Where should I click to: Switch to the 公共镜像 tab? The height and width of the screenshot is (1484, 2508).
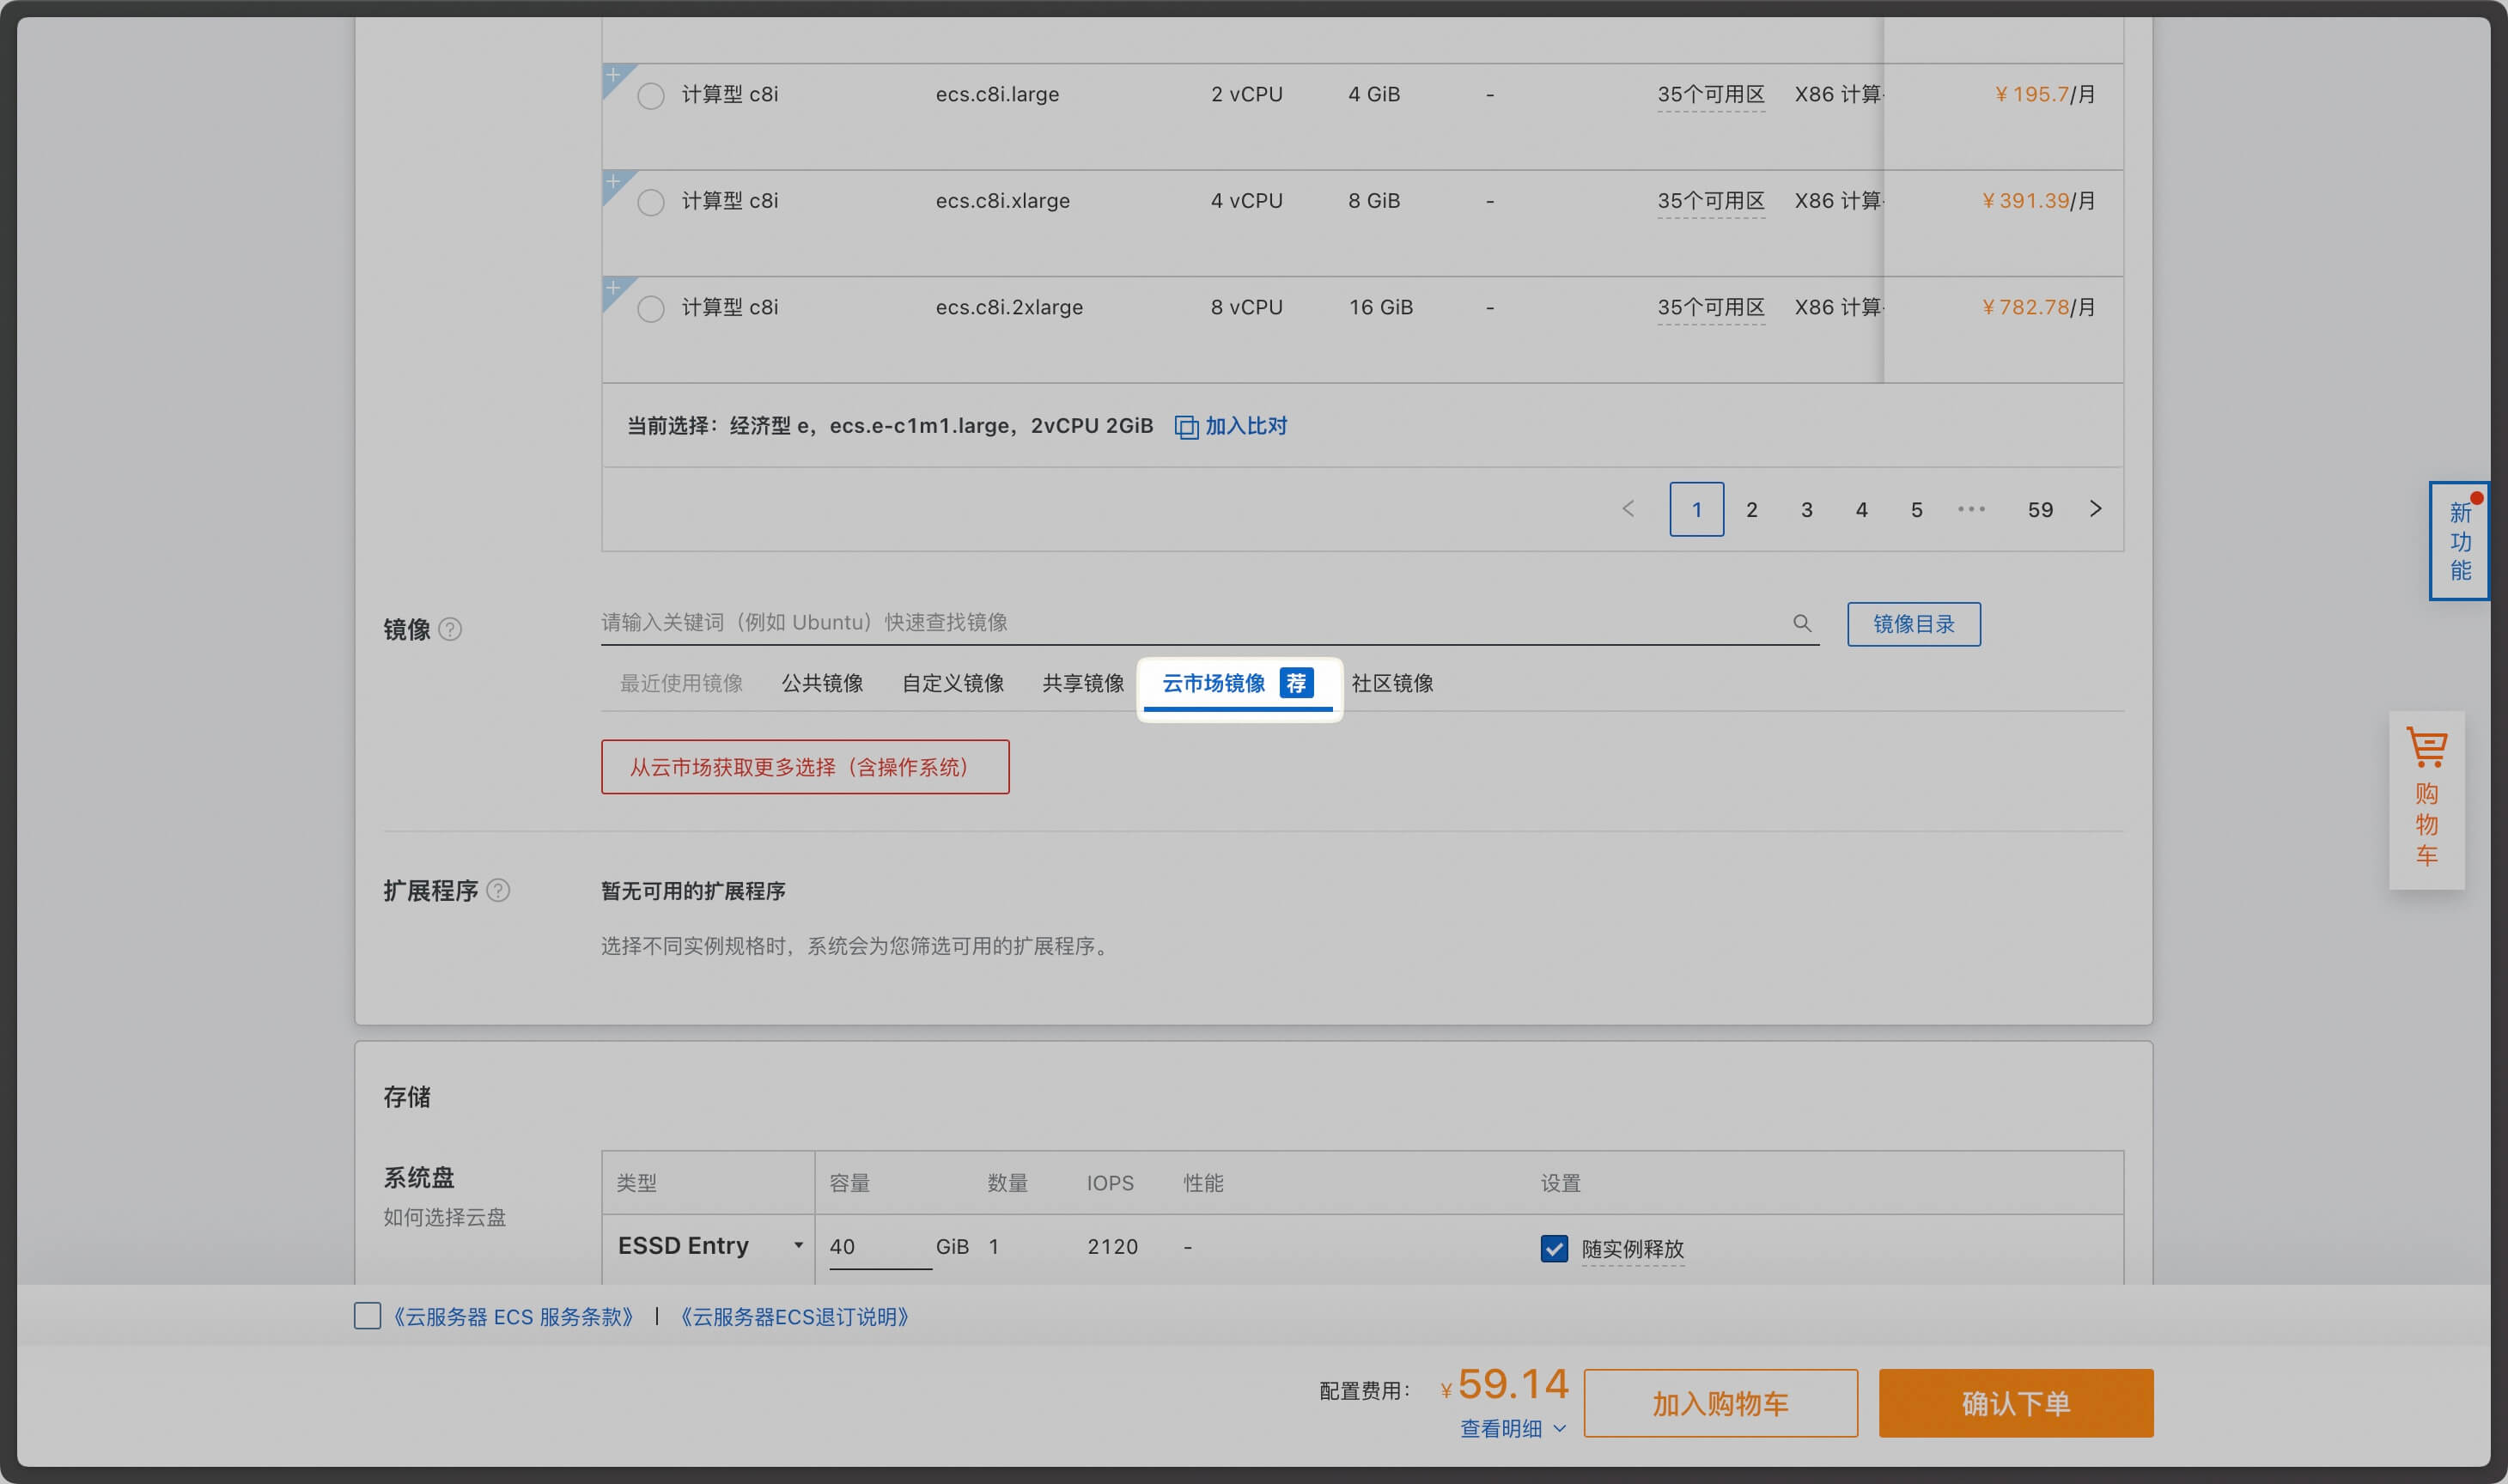coord(821,683)
